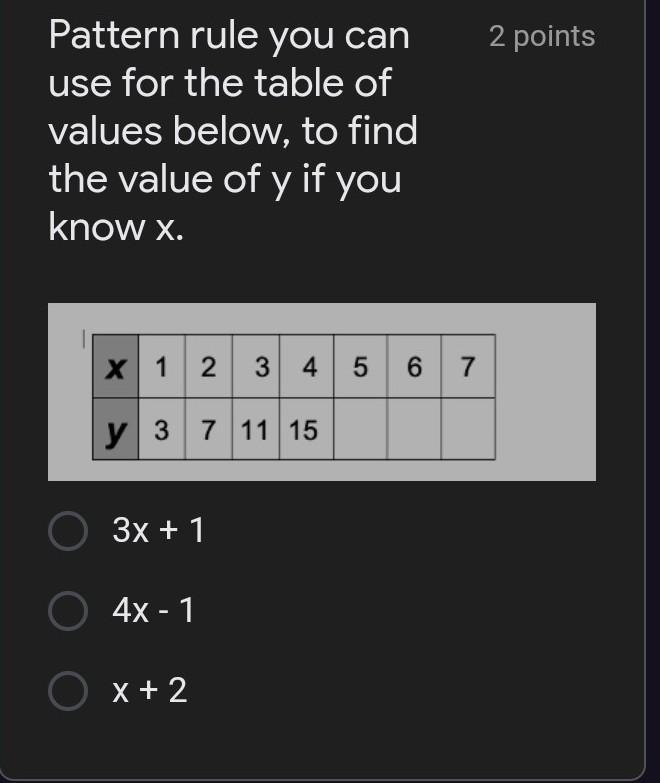This screenshot has width=660, height=783.
Task: Click the table cell showing y value 11
Action: (x=255, y=430)
